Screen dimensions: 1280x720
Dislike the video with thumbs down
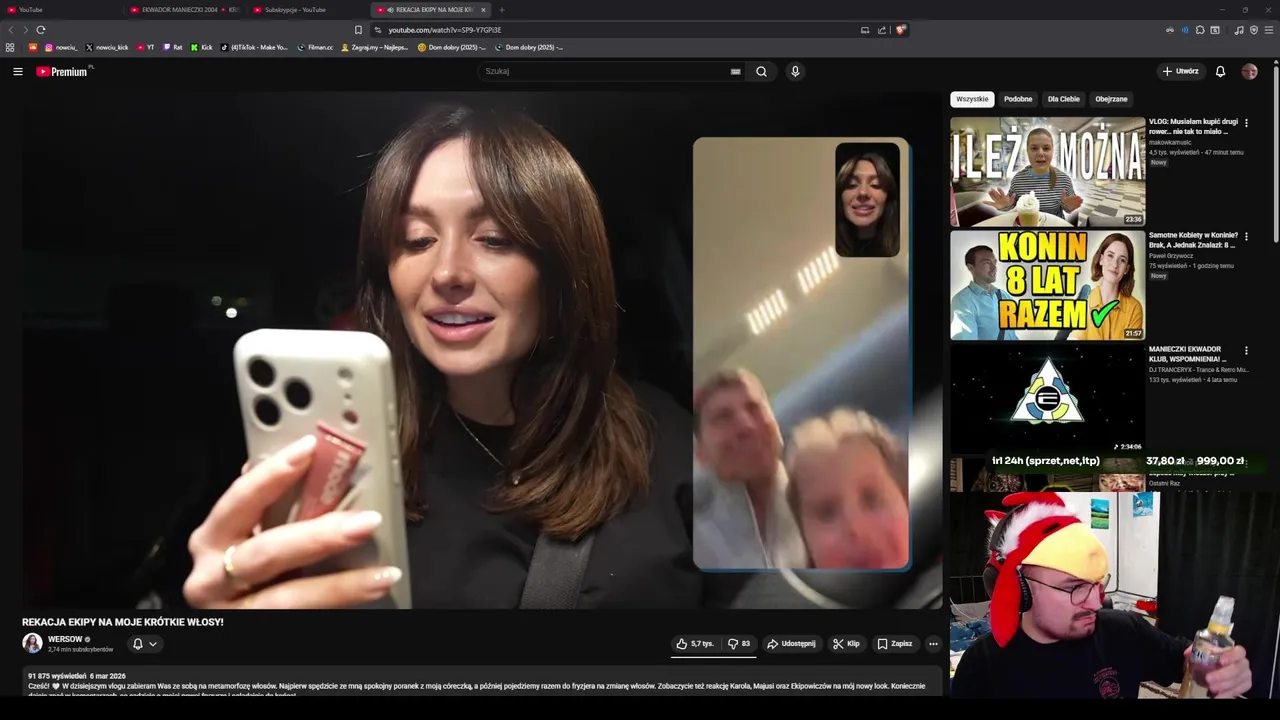pyautogui.click(x=739, y=644)
